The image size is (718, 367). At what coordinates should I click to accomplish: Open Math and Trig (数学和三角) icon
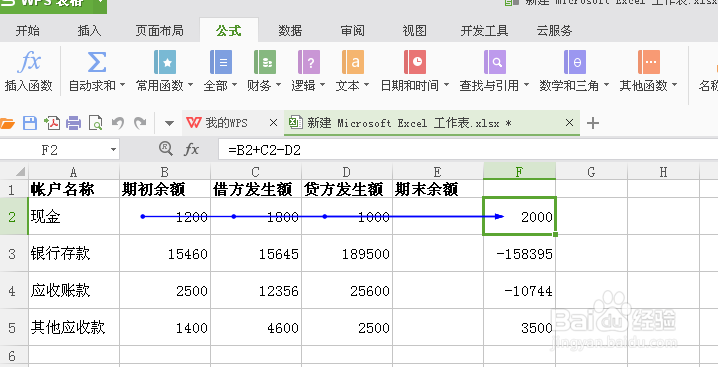pyautogui.click(x=575, y=62)
